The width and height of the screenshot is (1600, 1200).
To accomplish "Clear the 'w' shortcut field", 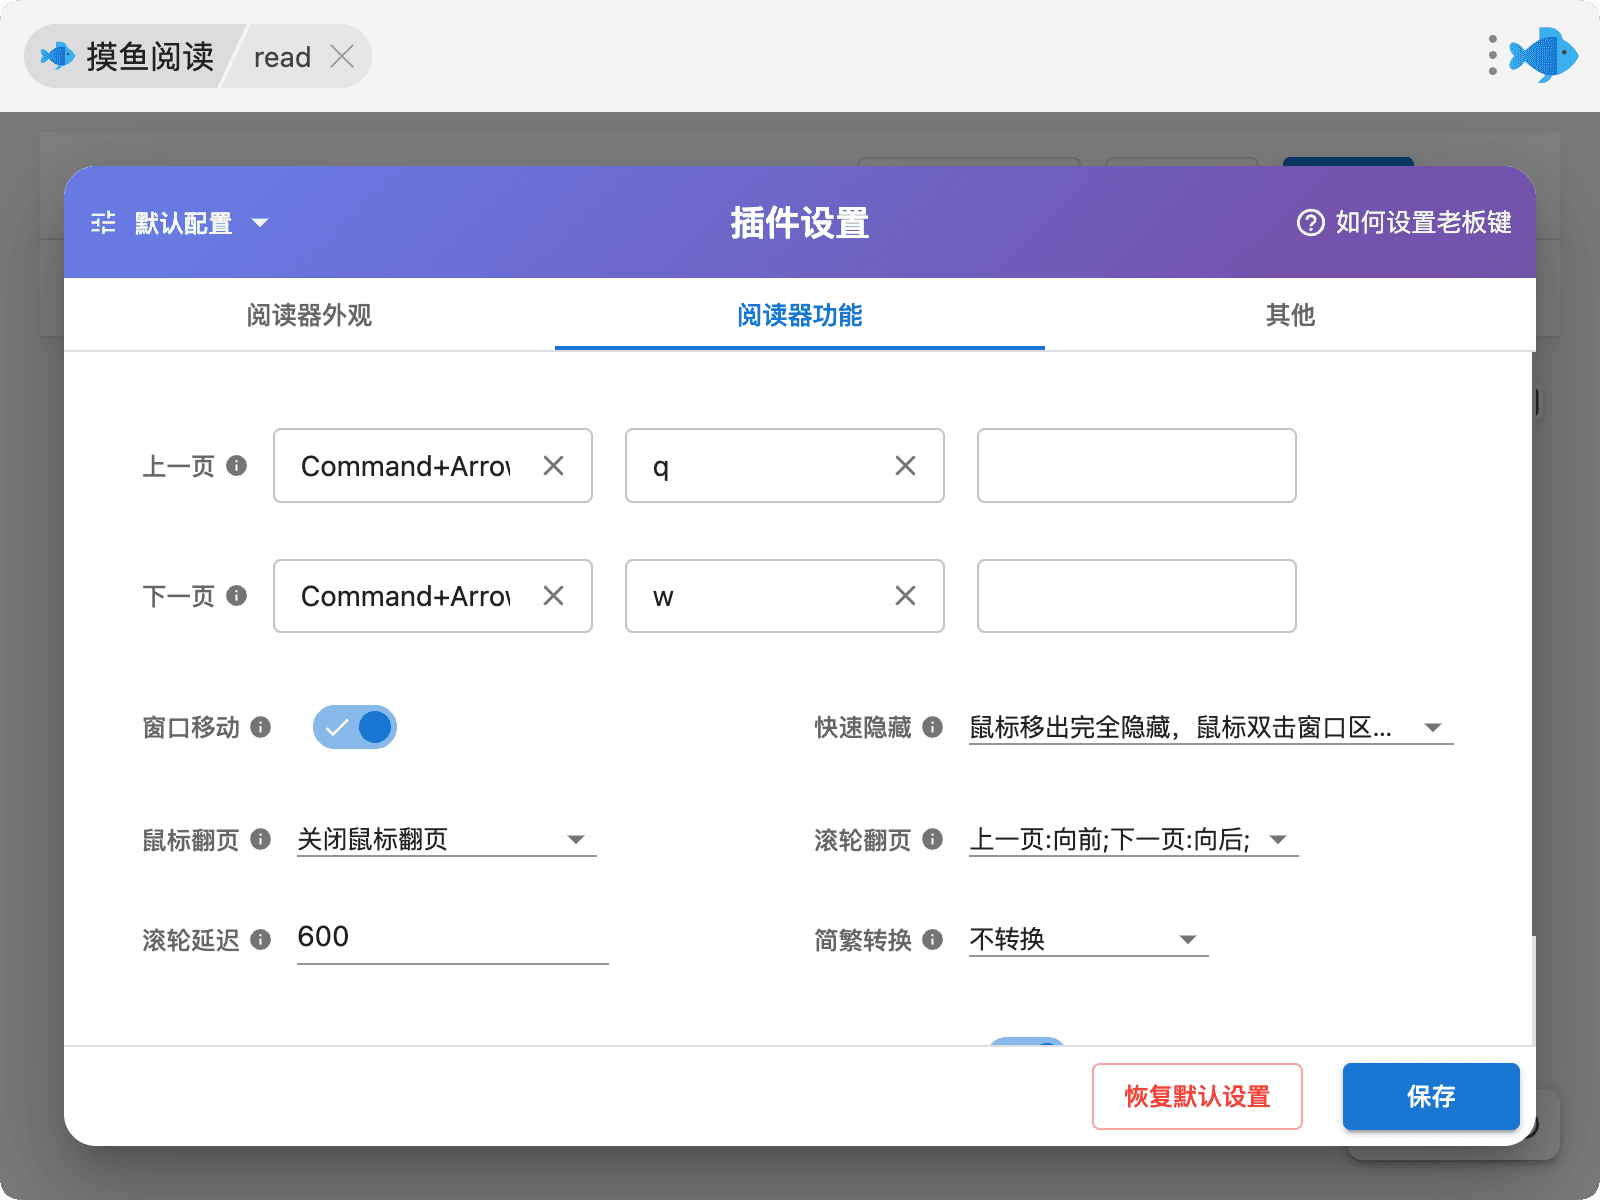I will tap(905, 596).
